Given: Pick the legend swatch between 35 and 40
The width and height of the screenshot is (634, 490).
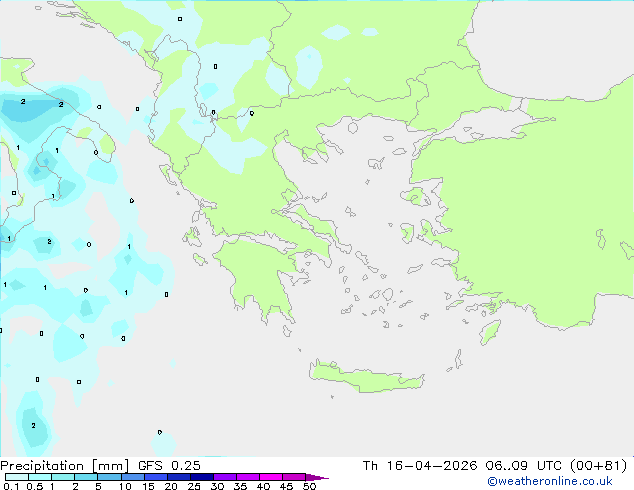Looking at the screenshot, I should tap(248, 477).
